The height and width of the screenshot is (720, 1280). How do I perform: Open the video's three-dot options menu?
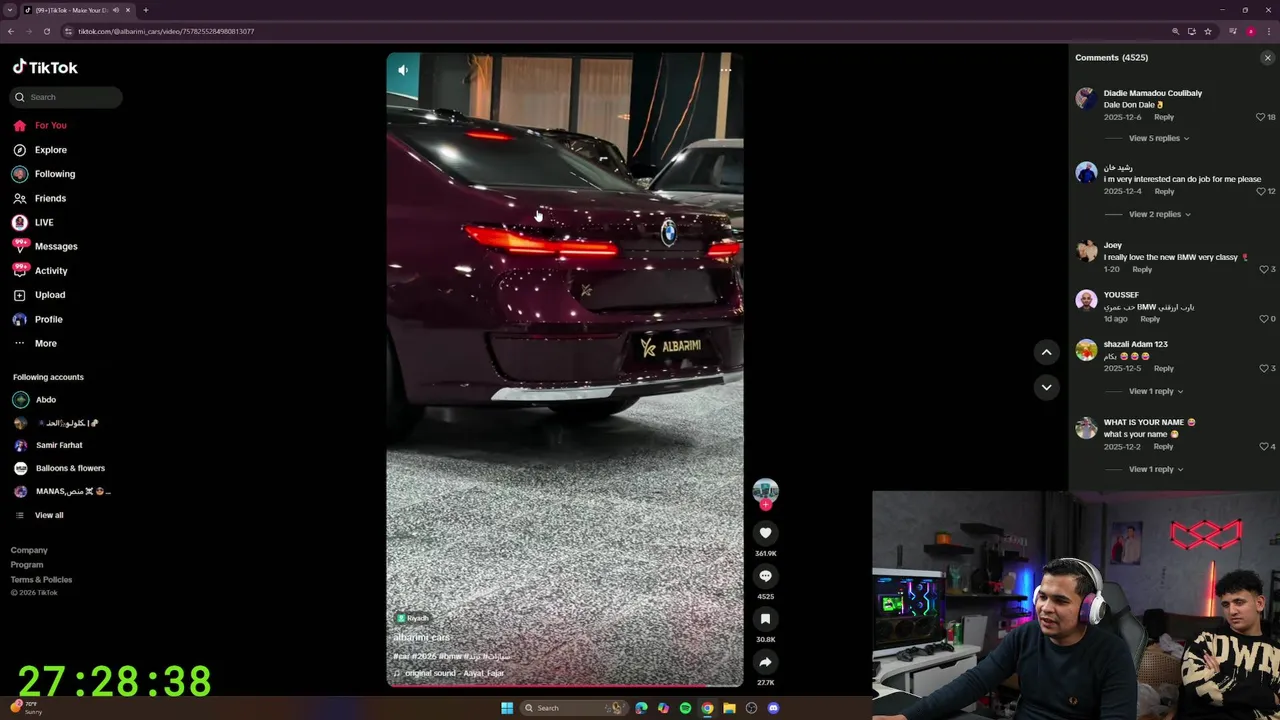pyautogui.click(x=725, y=70)
